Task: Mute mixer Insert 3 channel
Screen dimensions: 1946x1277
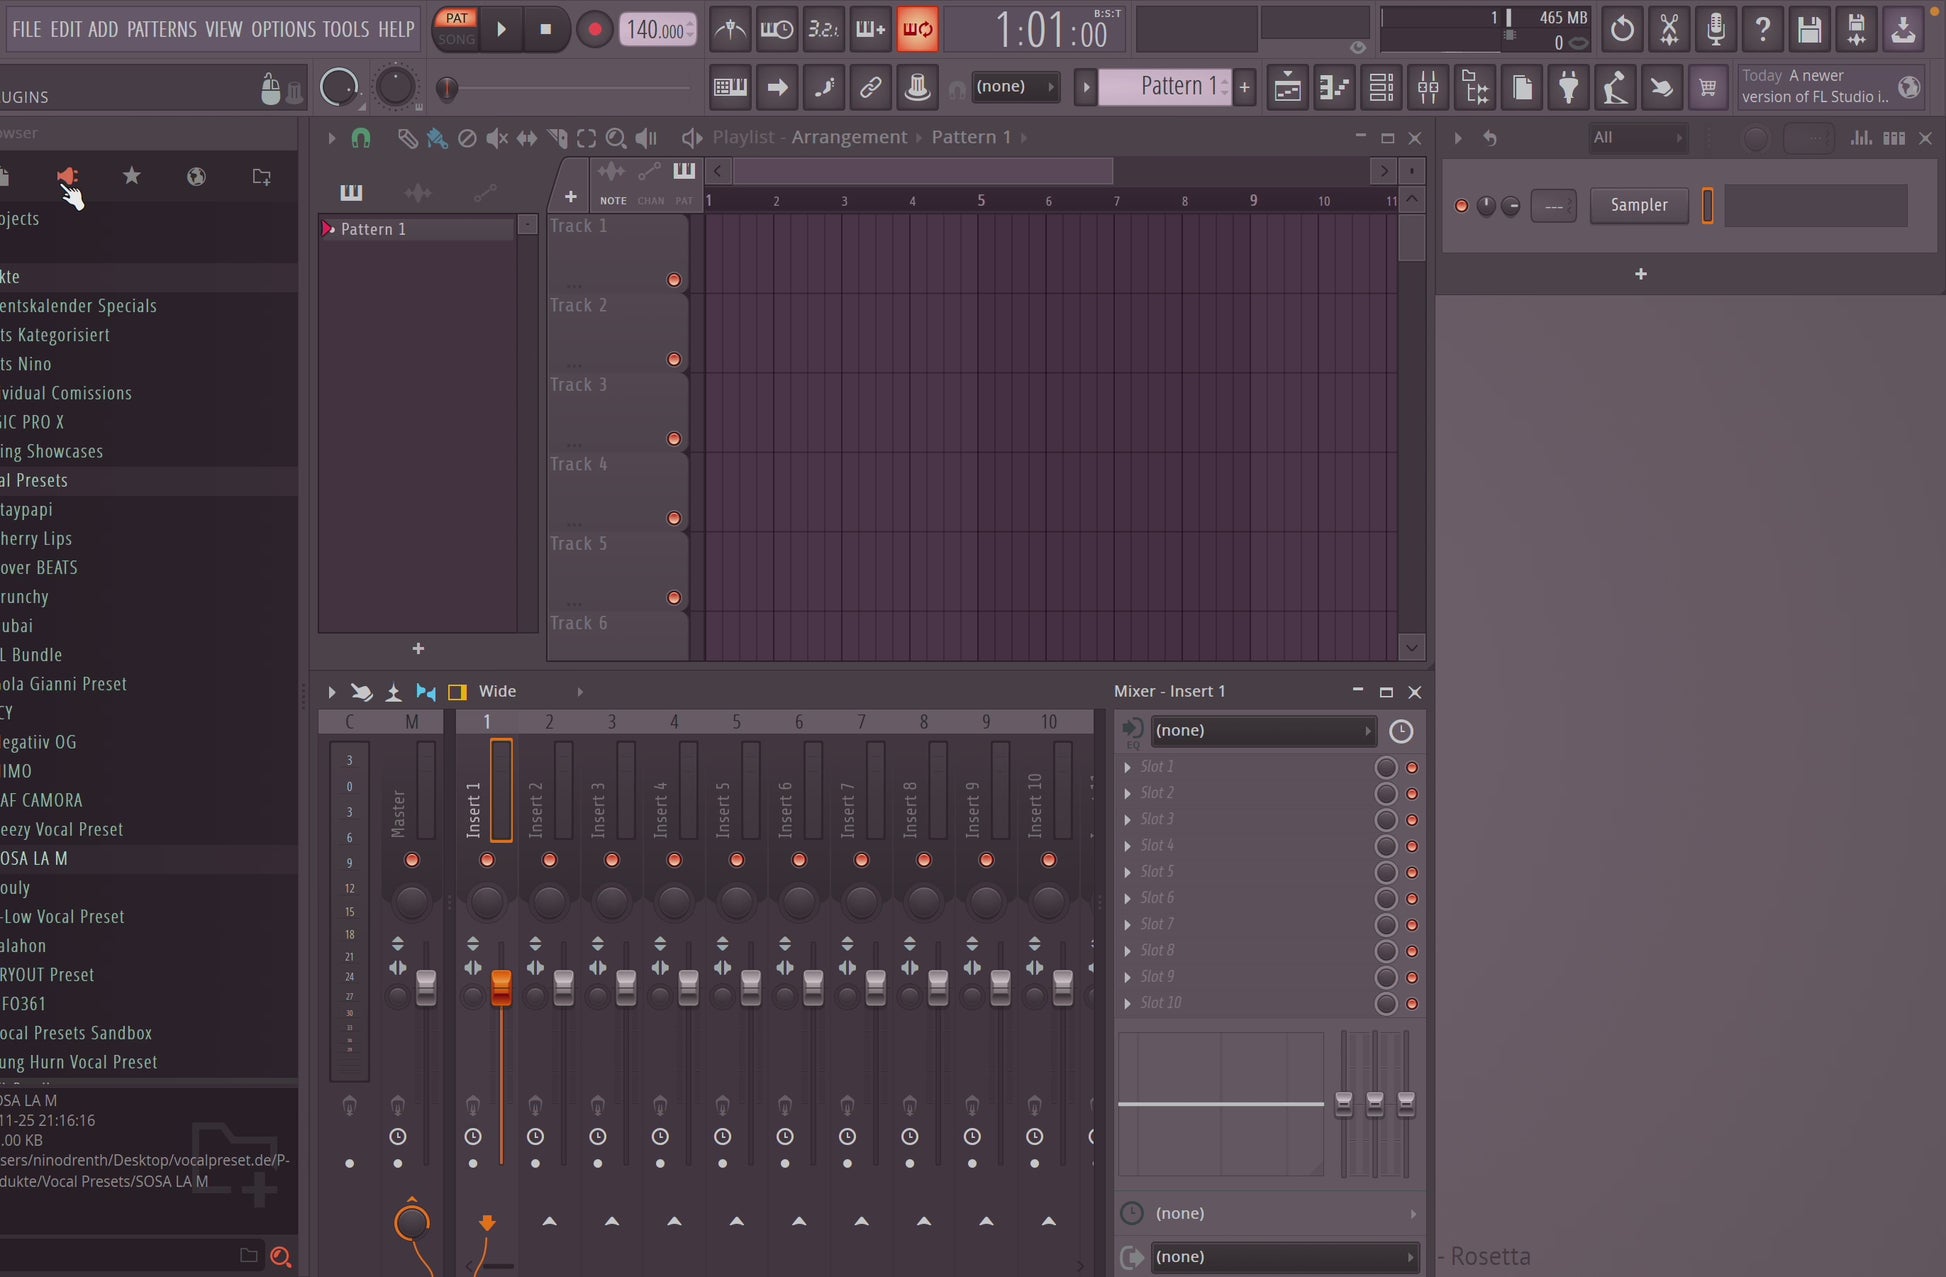Action: point(612,860)
